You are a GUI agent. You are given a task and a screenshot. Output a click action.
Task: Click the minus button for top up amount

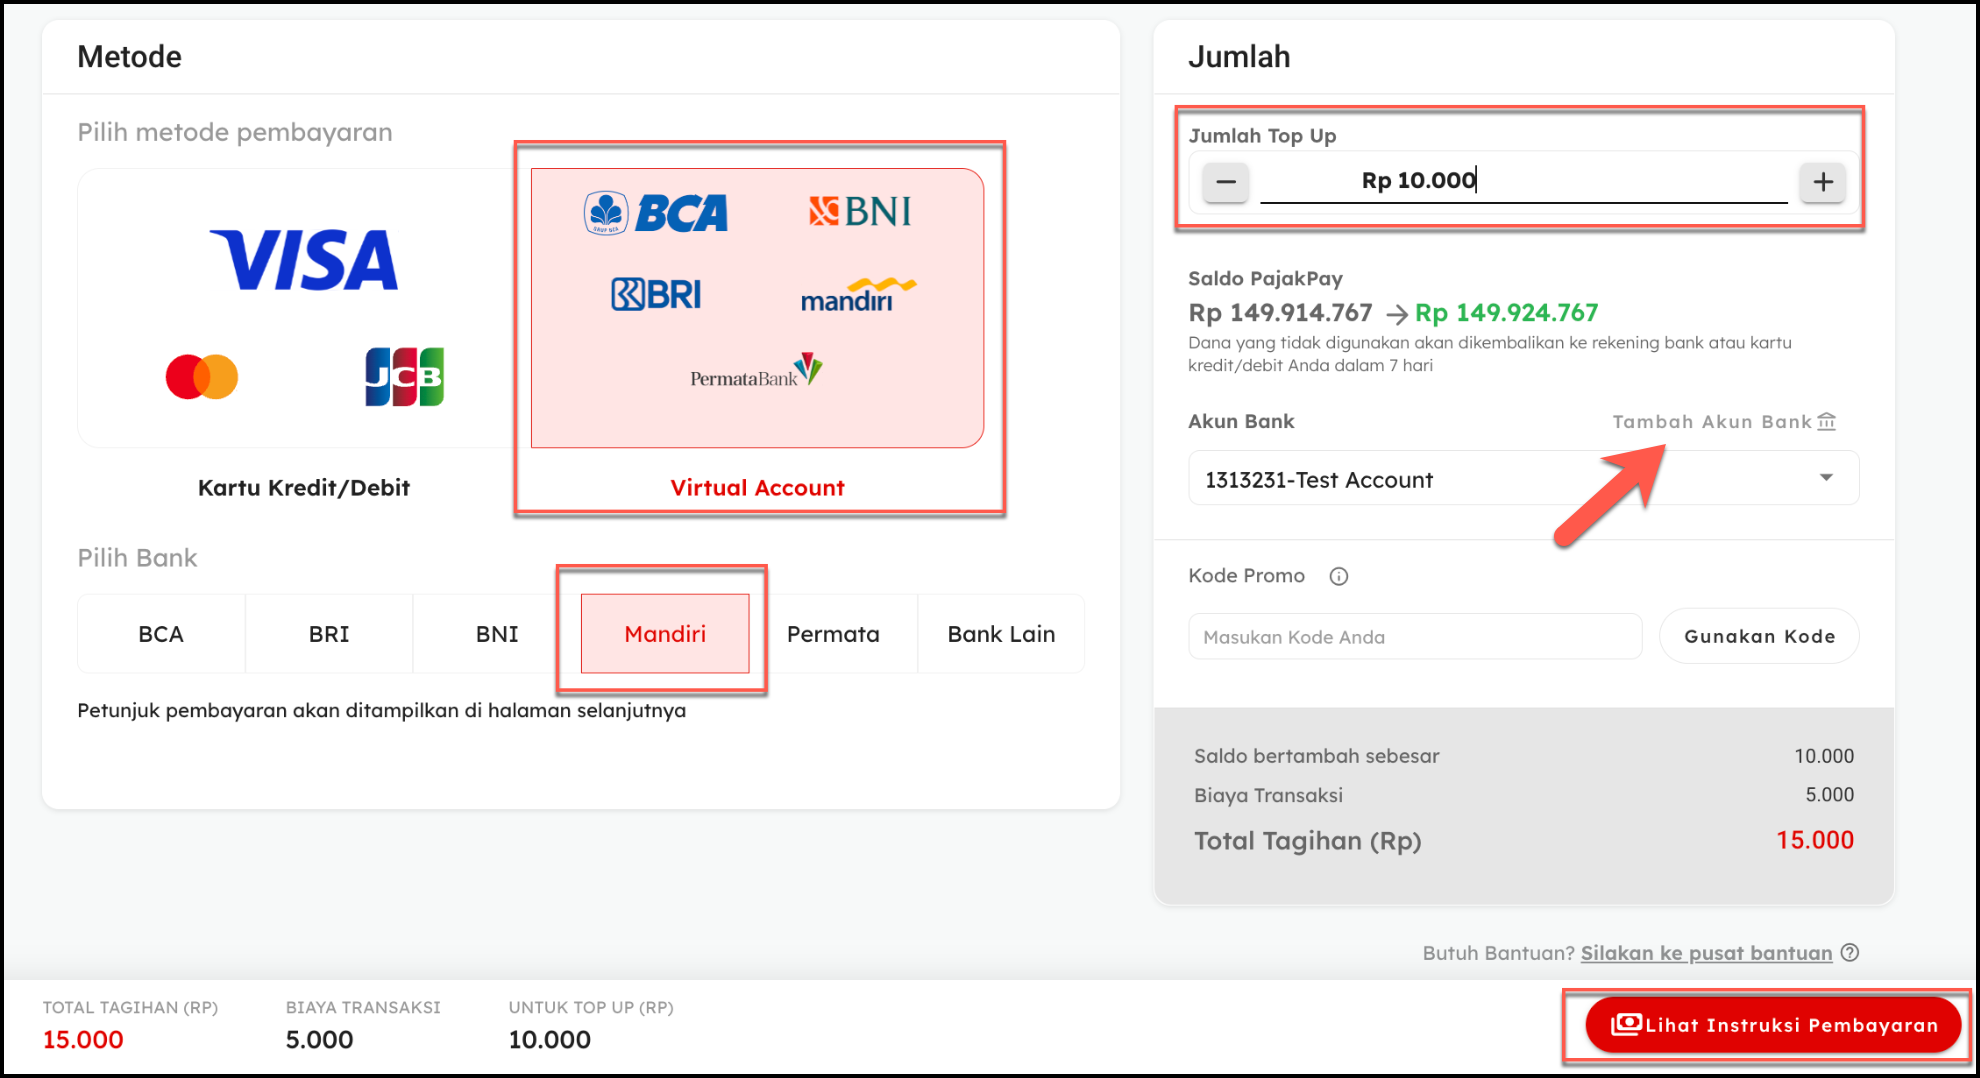[x=1225, y=182]
